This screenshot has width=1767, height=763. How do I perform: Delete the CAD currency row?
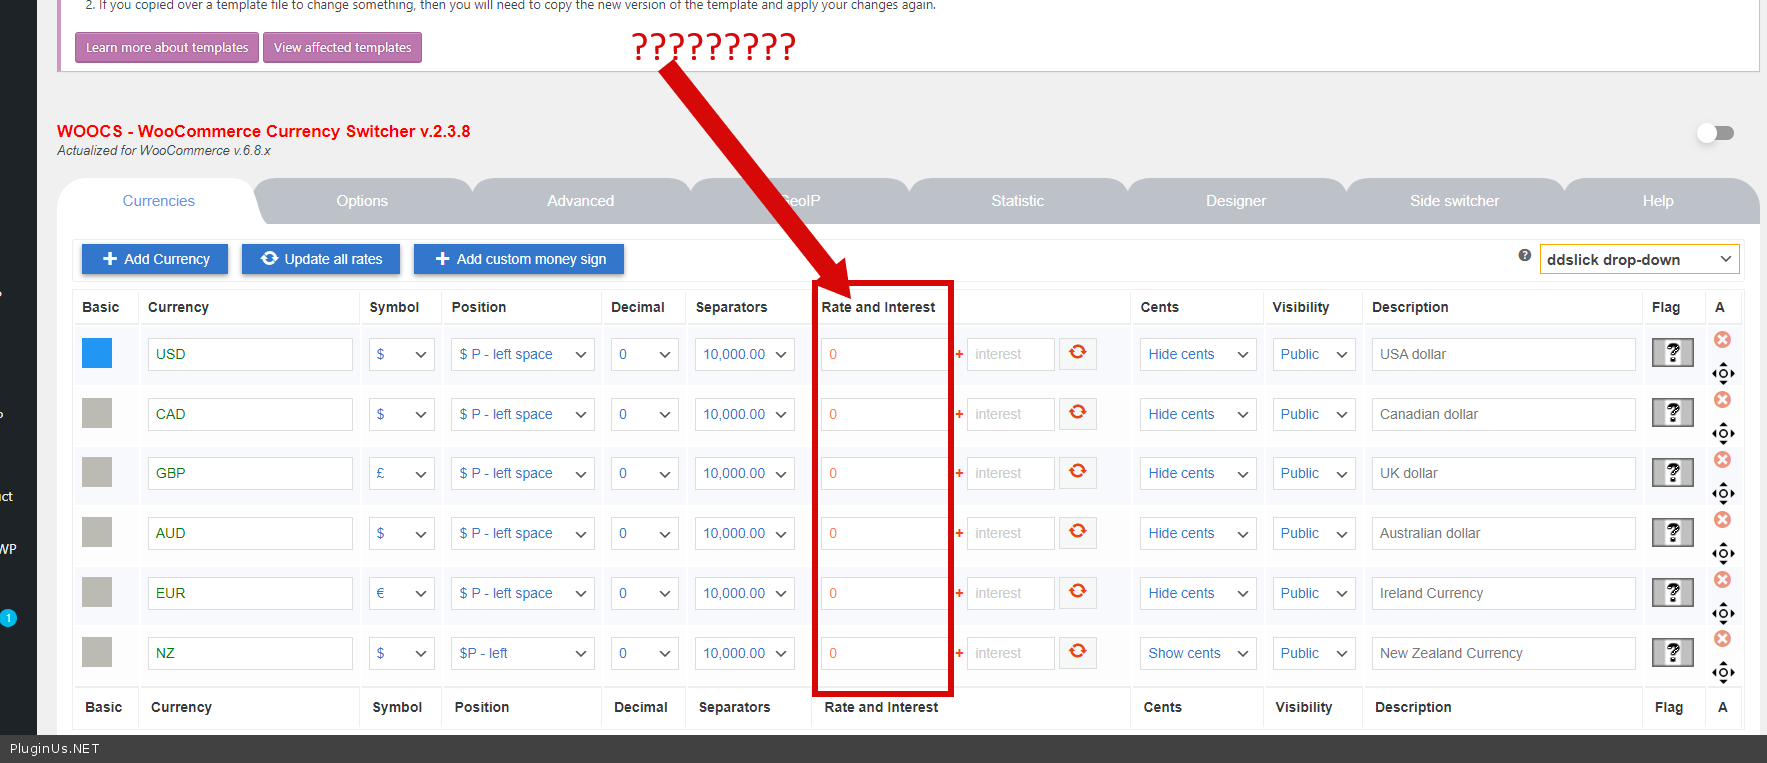(1722, 400)
